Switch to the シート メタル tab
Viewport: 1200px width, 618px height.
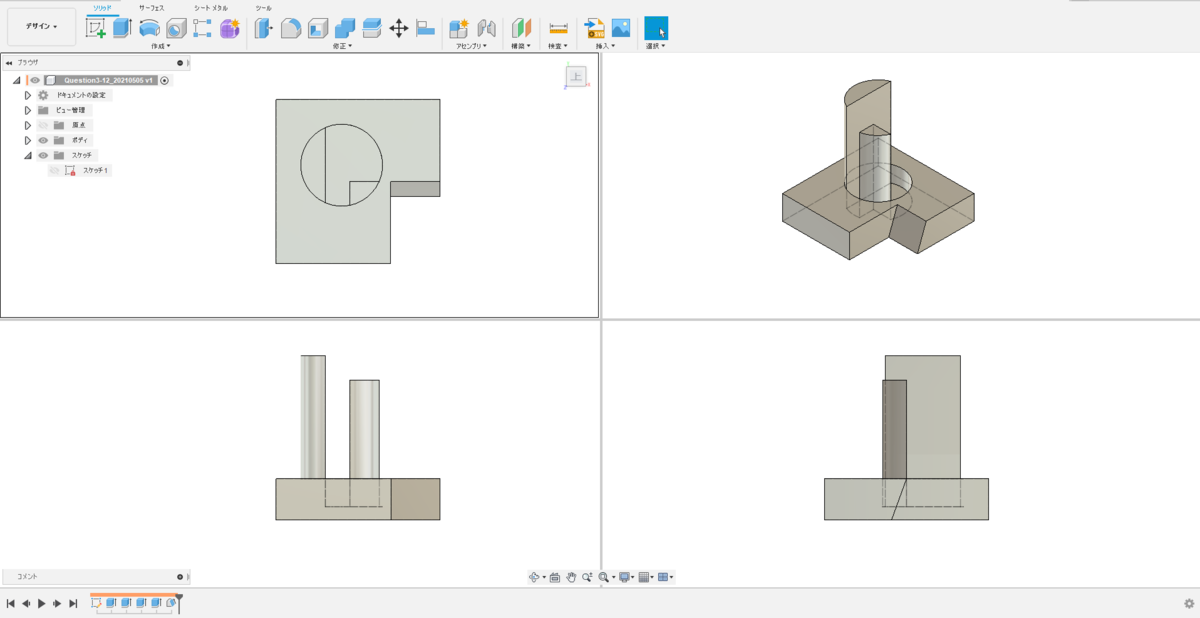tap(211, 8)
